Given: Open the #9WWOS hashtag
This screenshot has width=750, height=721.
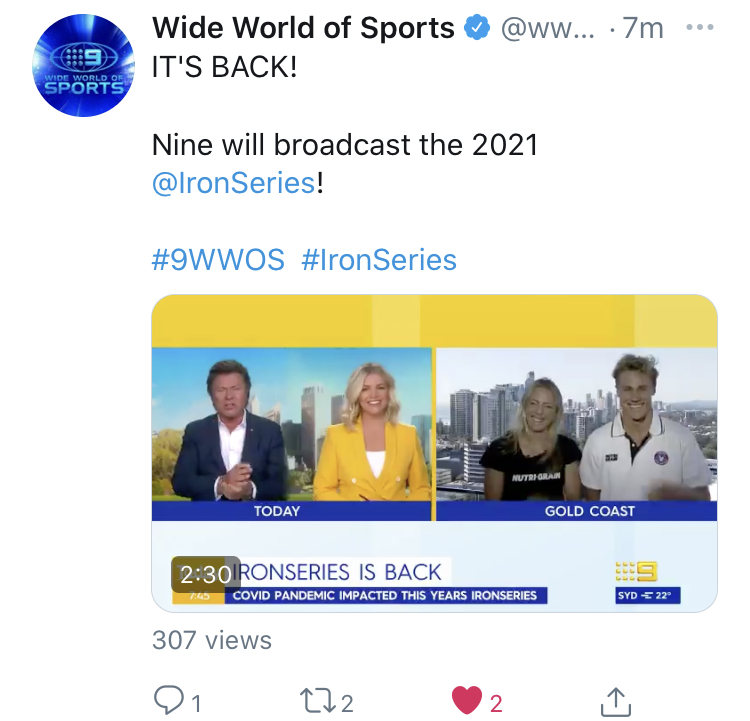Looking at the screenshot, I should tap(218, 260).
